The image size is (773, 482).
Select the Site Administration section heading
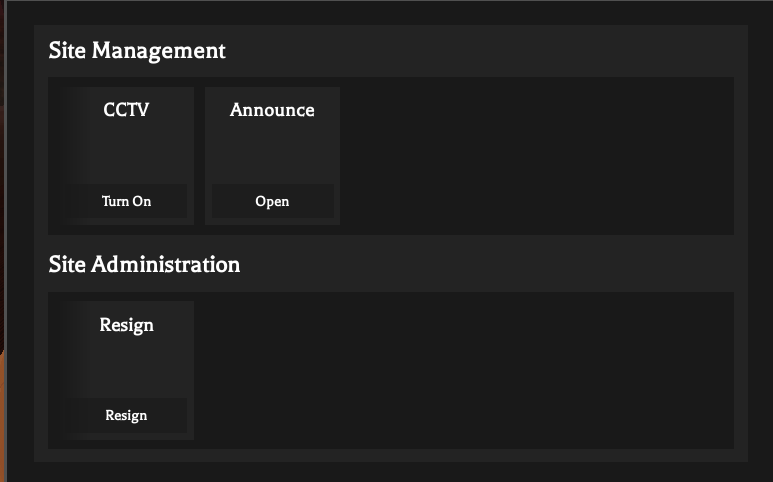[144, 264]
